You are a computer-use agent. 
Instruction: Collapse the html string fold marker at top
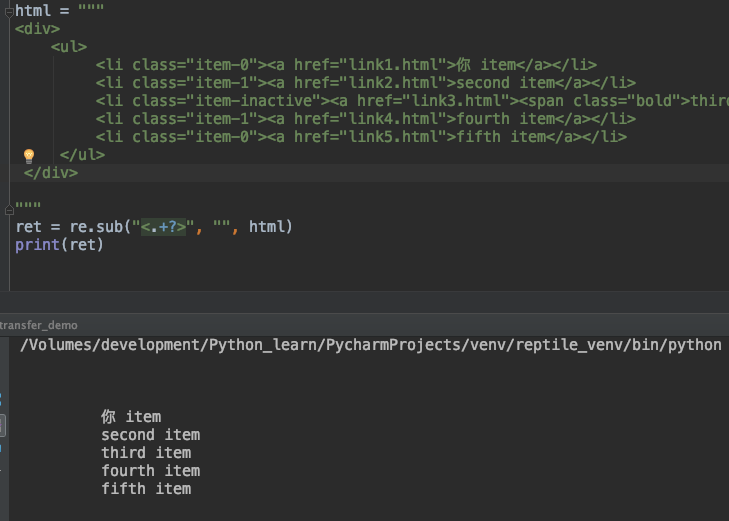coord(9,13)
